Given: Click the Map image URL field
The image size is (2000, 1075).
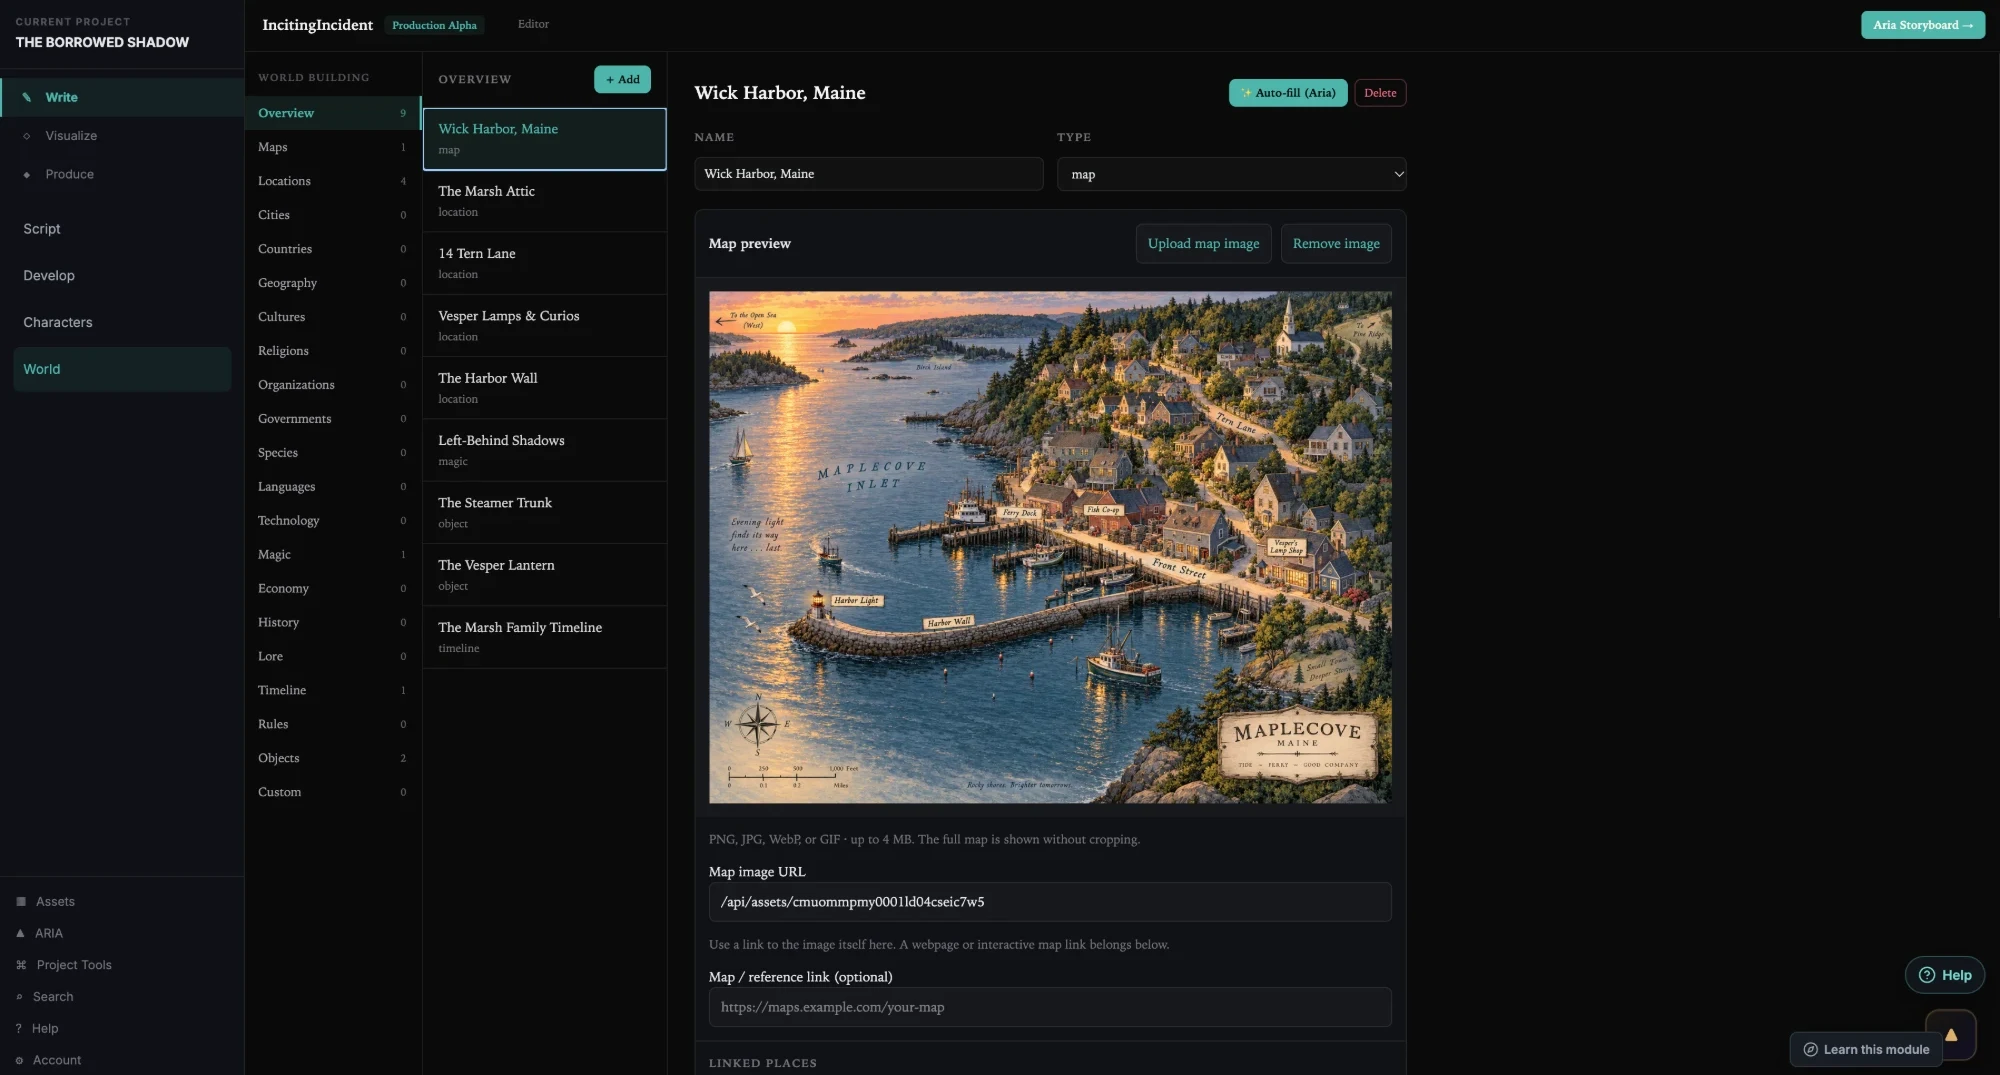Looking at the screenshot, I should [x=1050, y=902].
